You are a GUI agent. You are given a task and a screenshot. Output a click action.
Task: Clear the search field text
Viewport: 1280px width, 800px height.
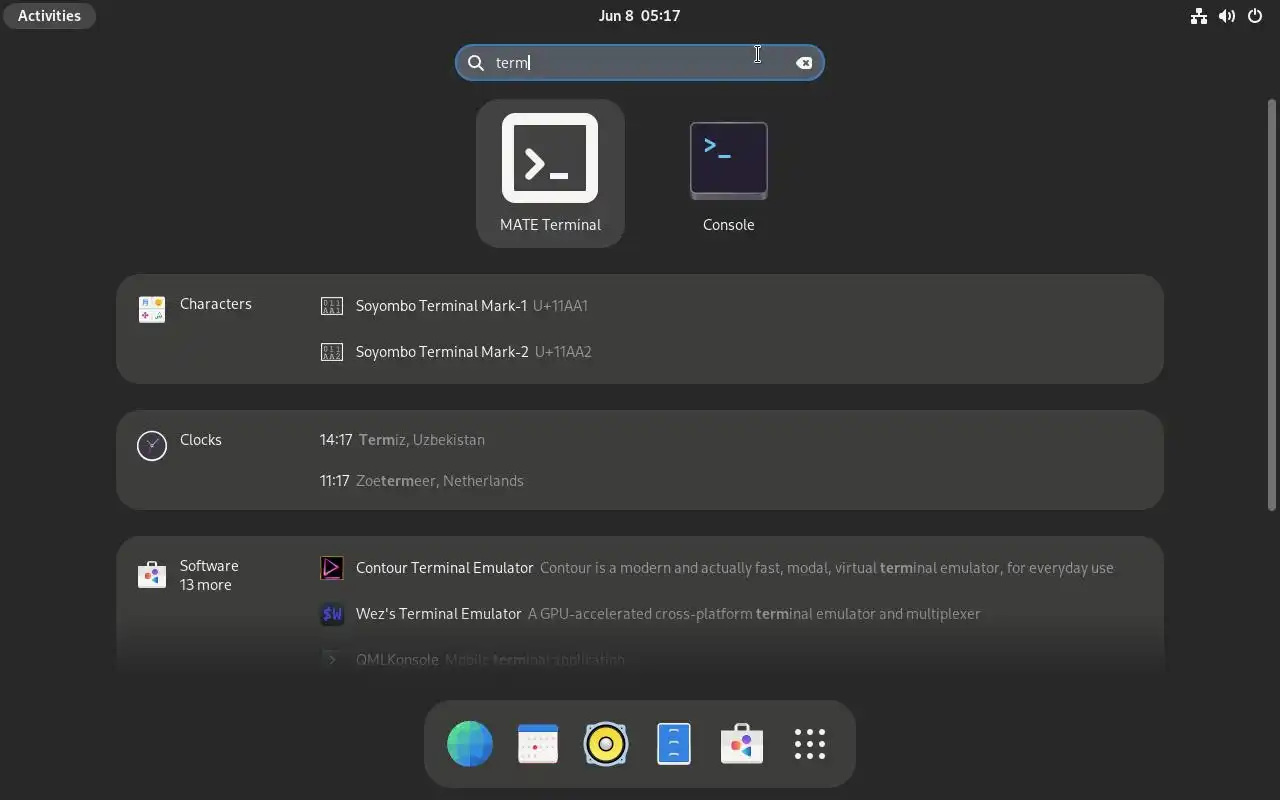tap(804, 63)
